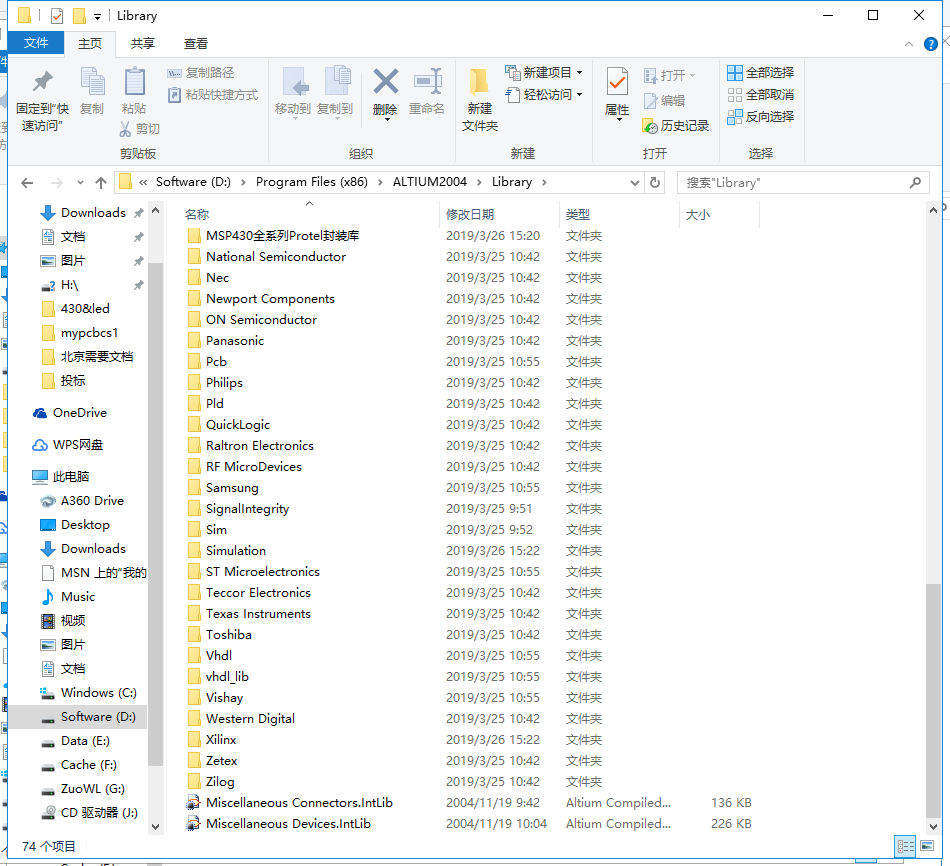Create a new folder with the 新建文件夹 icon

pos(479,82)
